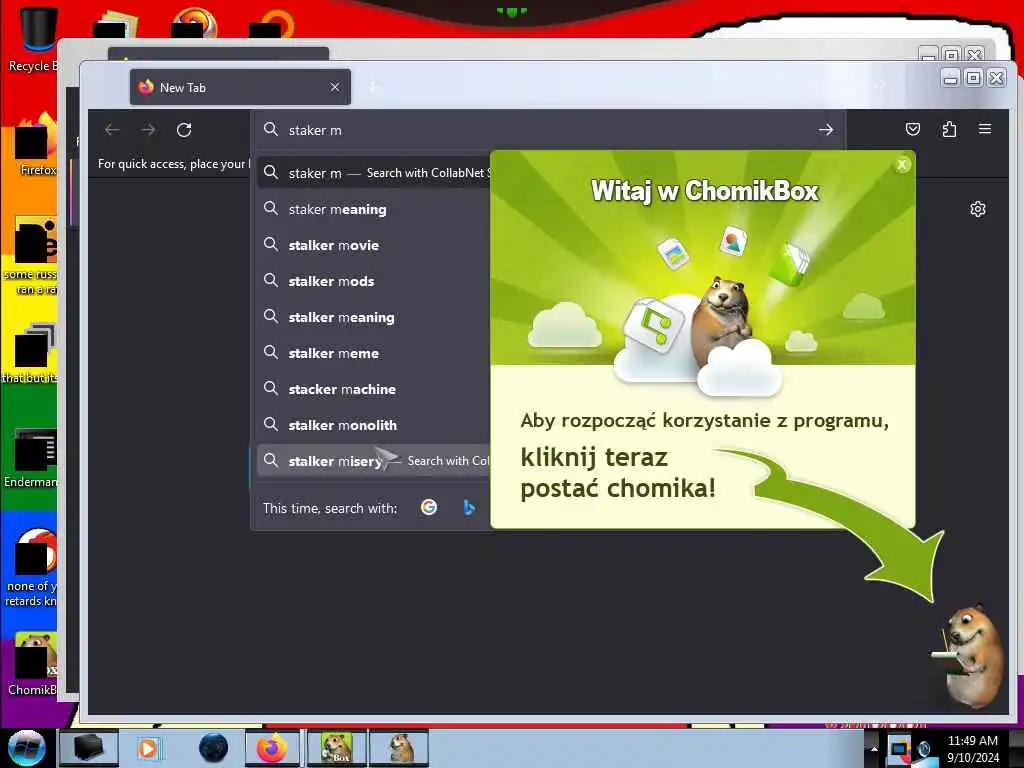Close the New Tab tab
The width and height of the screenshot is (1024, 768).
click(x=335, y=87)
